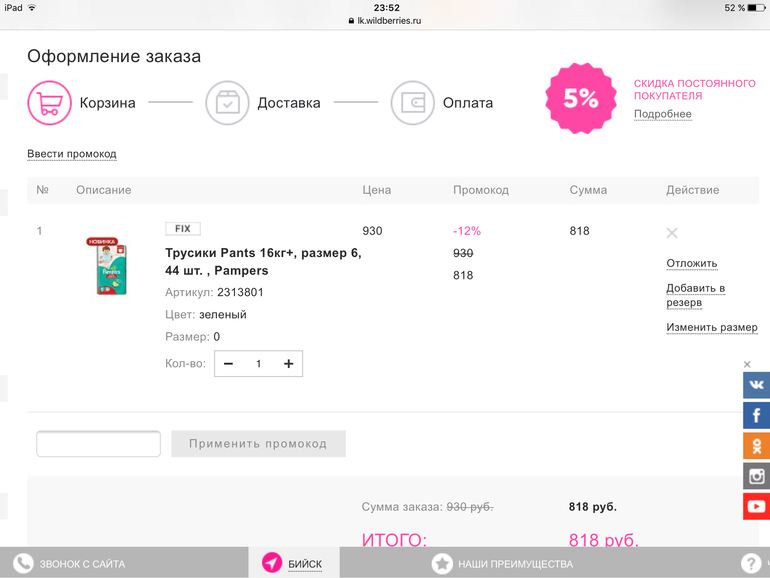Click the delivery box icon for Доставка

pyautogui.click(x=227, y=103)
